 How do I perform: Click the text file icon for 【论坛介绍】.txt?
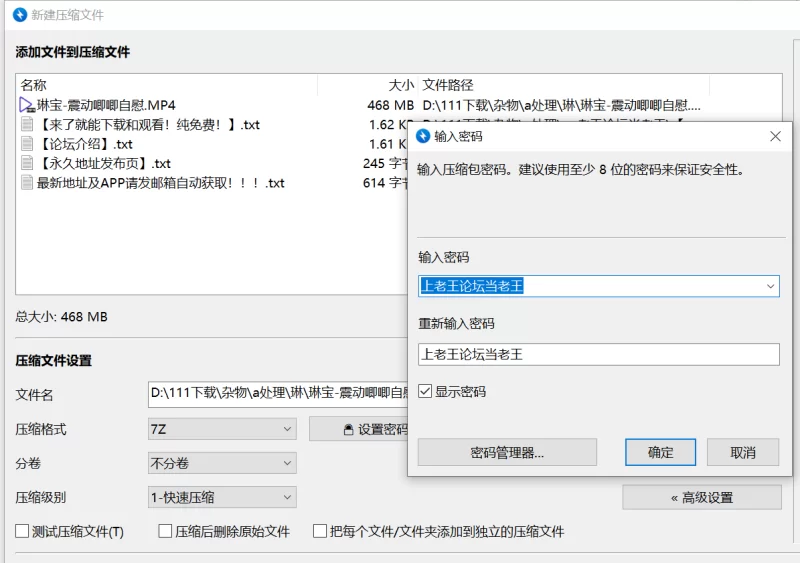coord(27,144)
